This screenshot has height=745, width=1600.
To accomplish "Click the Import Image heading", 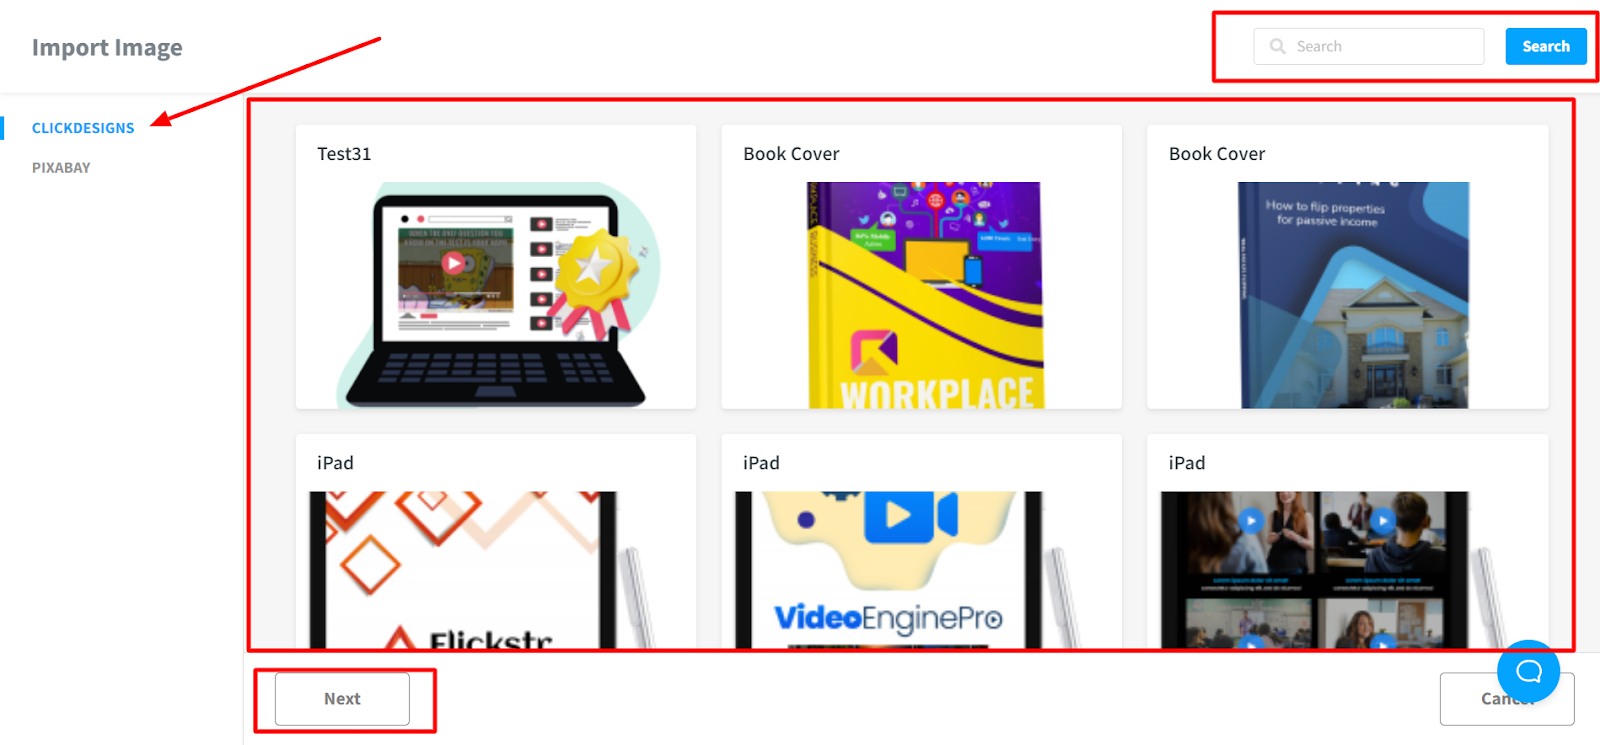I will [107, 47].
